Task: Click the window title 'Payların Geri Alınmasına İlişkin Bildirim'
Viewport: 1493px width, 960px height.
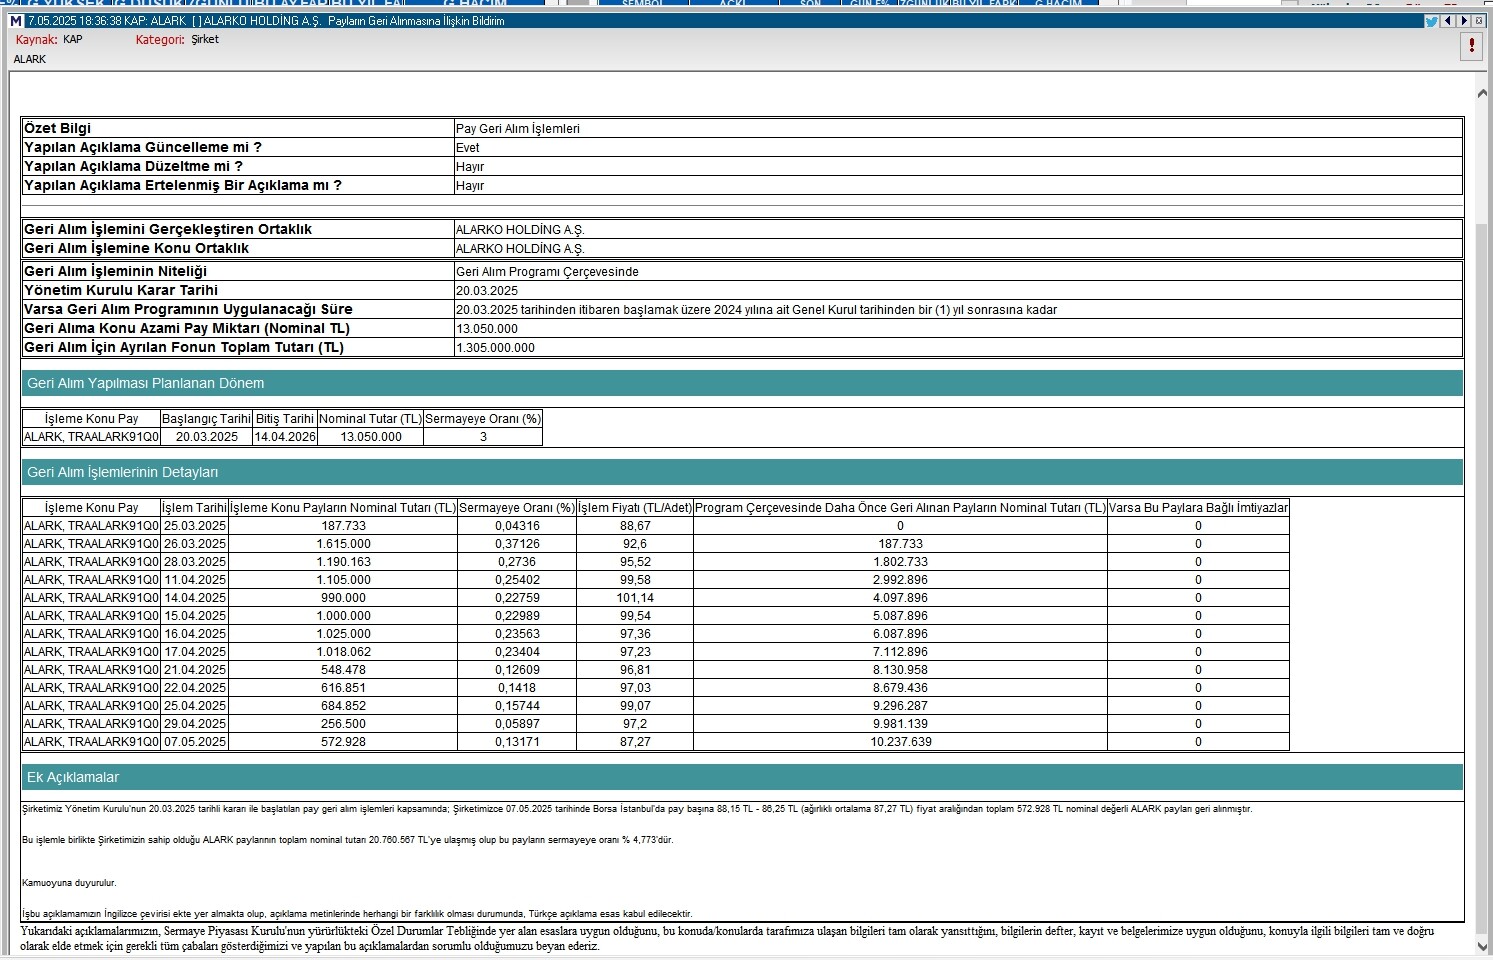Action: point(416,21)
